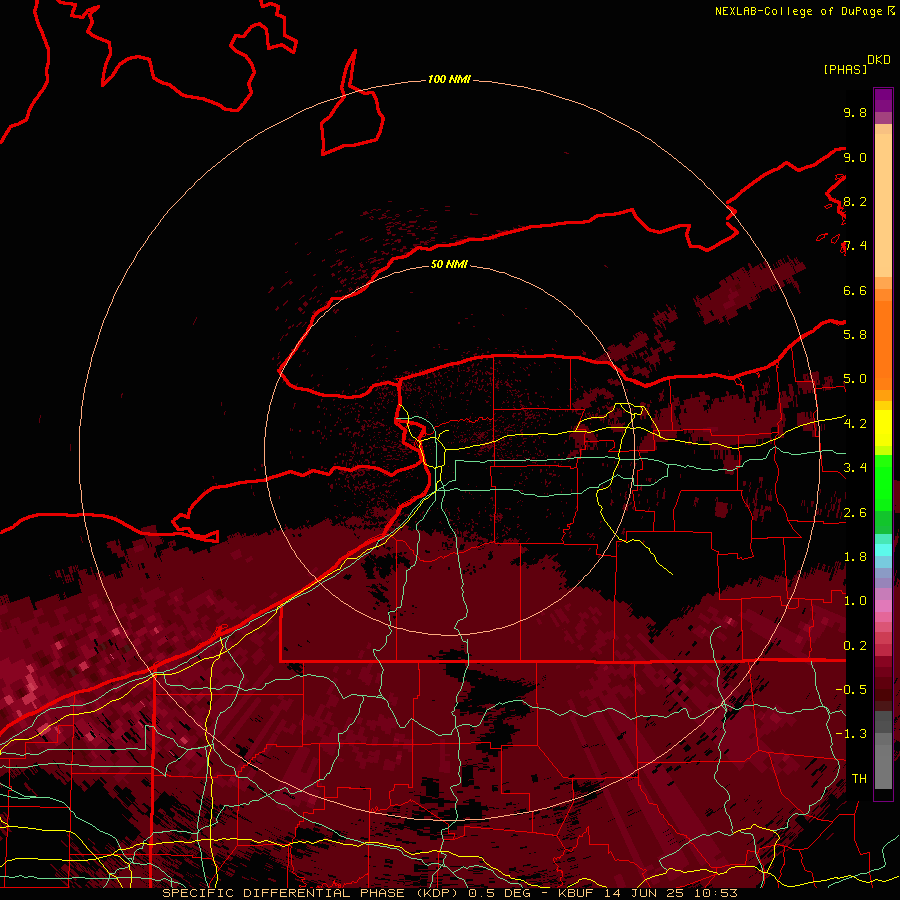Pick the pink band of the color bar
This screenshot has width=900, height=900.
coord(883,606)
